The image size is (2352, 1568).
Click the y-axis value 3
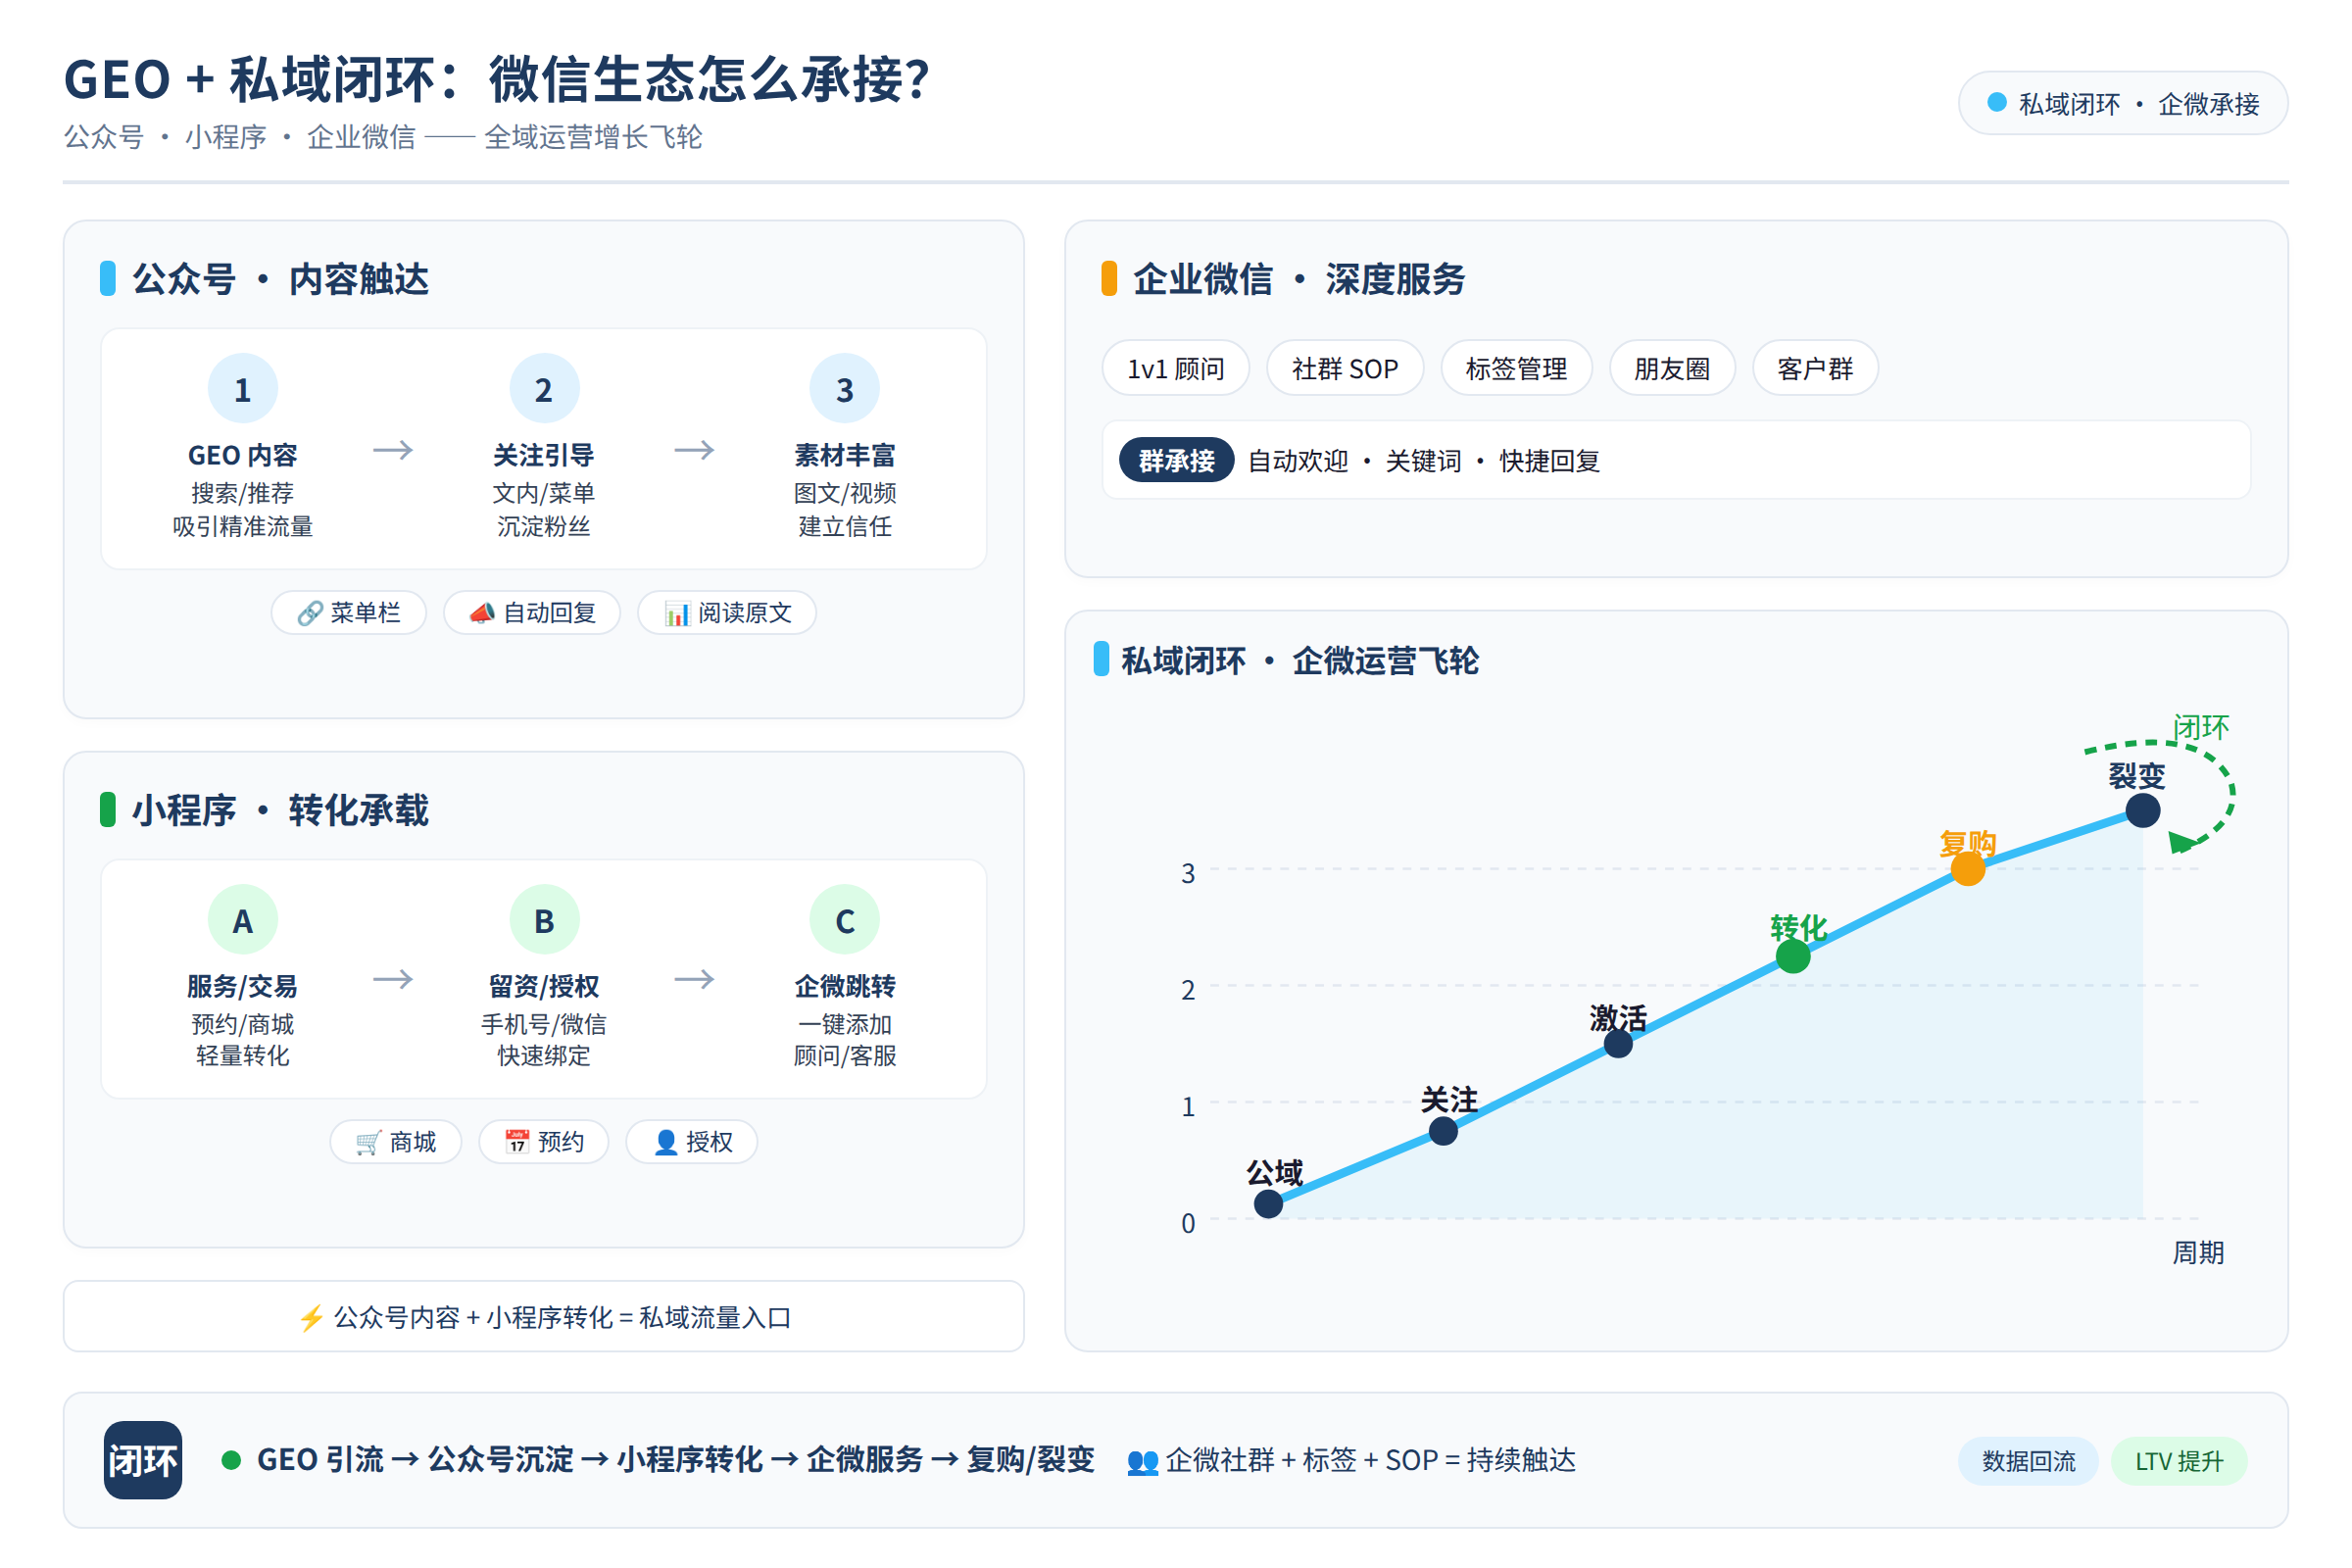pos(1188,873)
